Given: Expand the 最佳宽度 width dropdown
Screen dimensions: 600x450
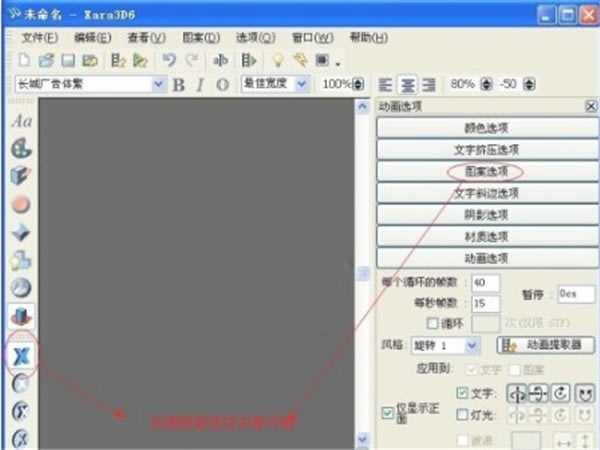Looking at the screenshot, I should [x=302, y=84].
